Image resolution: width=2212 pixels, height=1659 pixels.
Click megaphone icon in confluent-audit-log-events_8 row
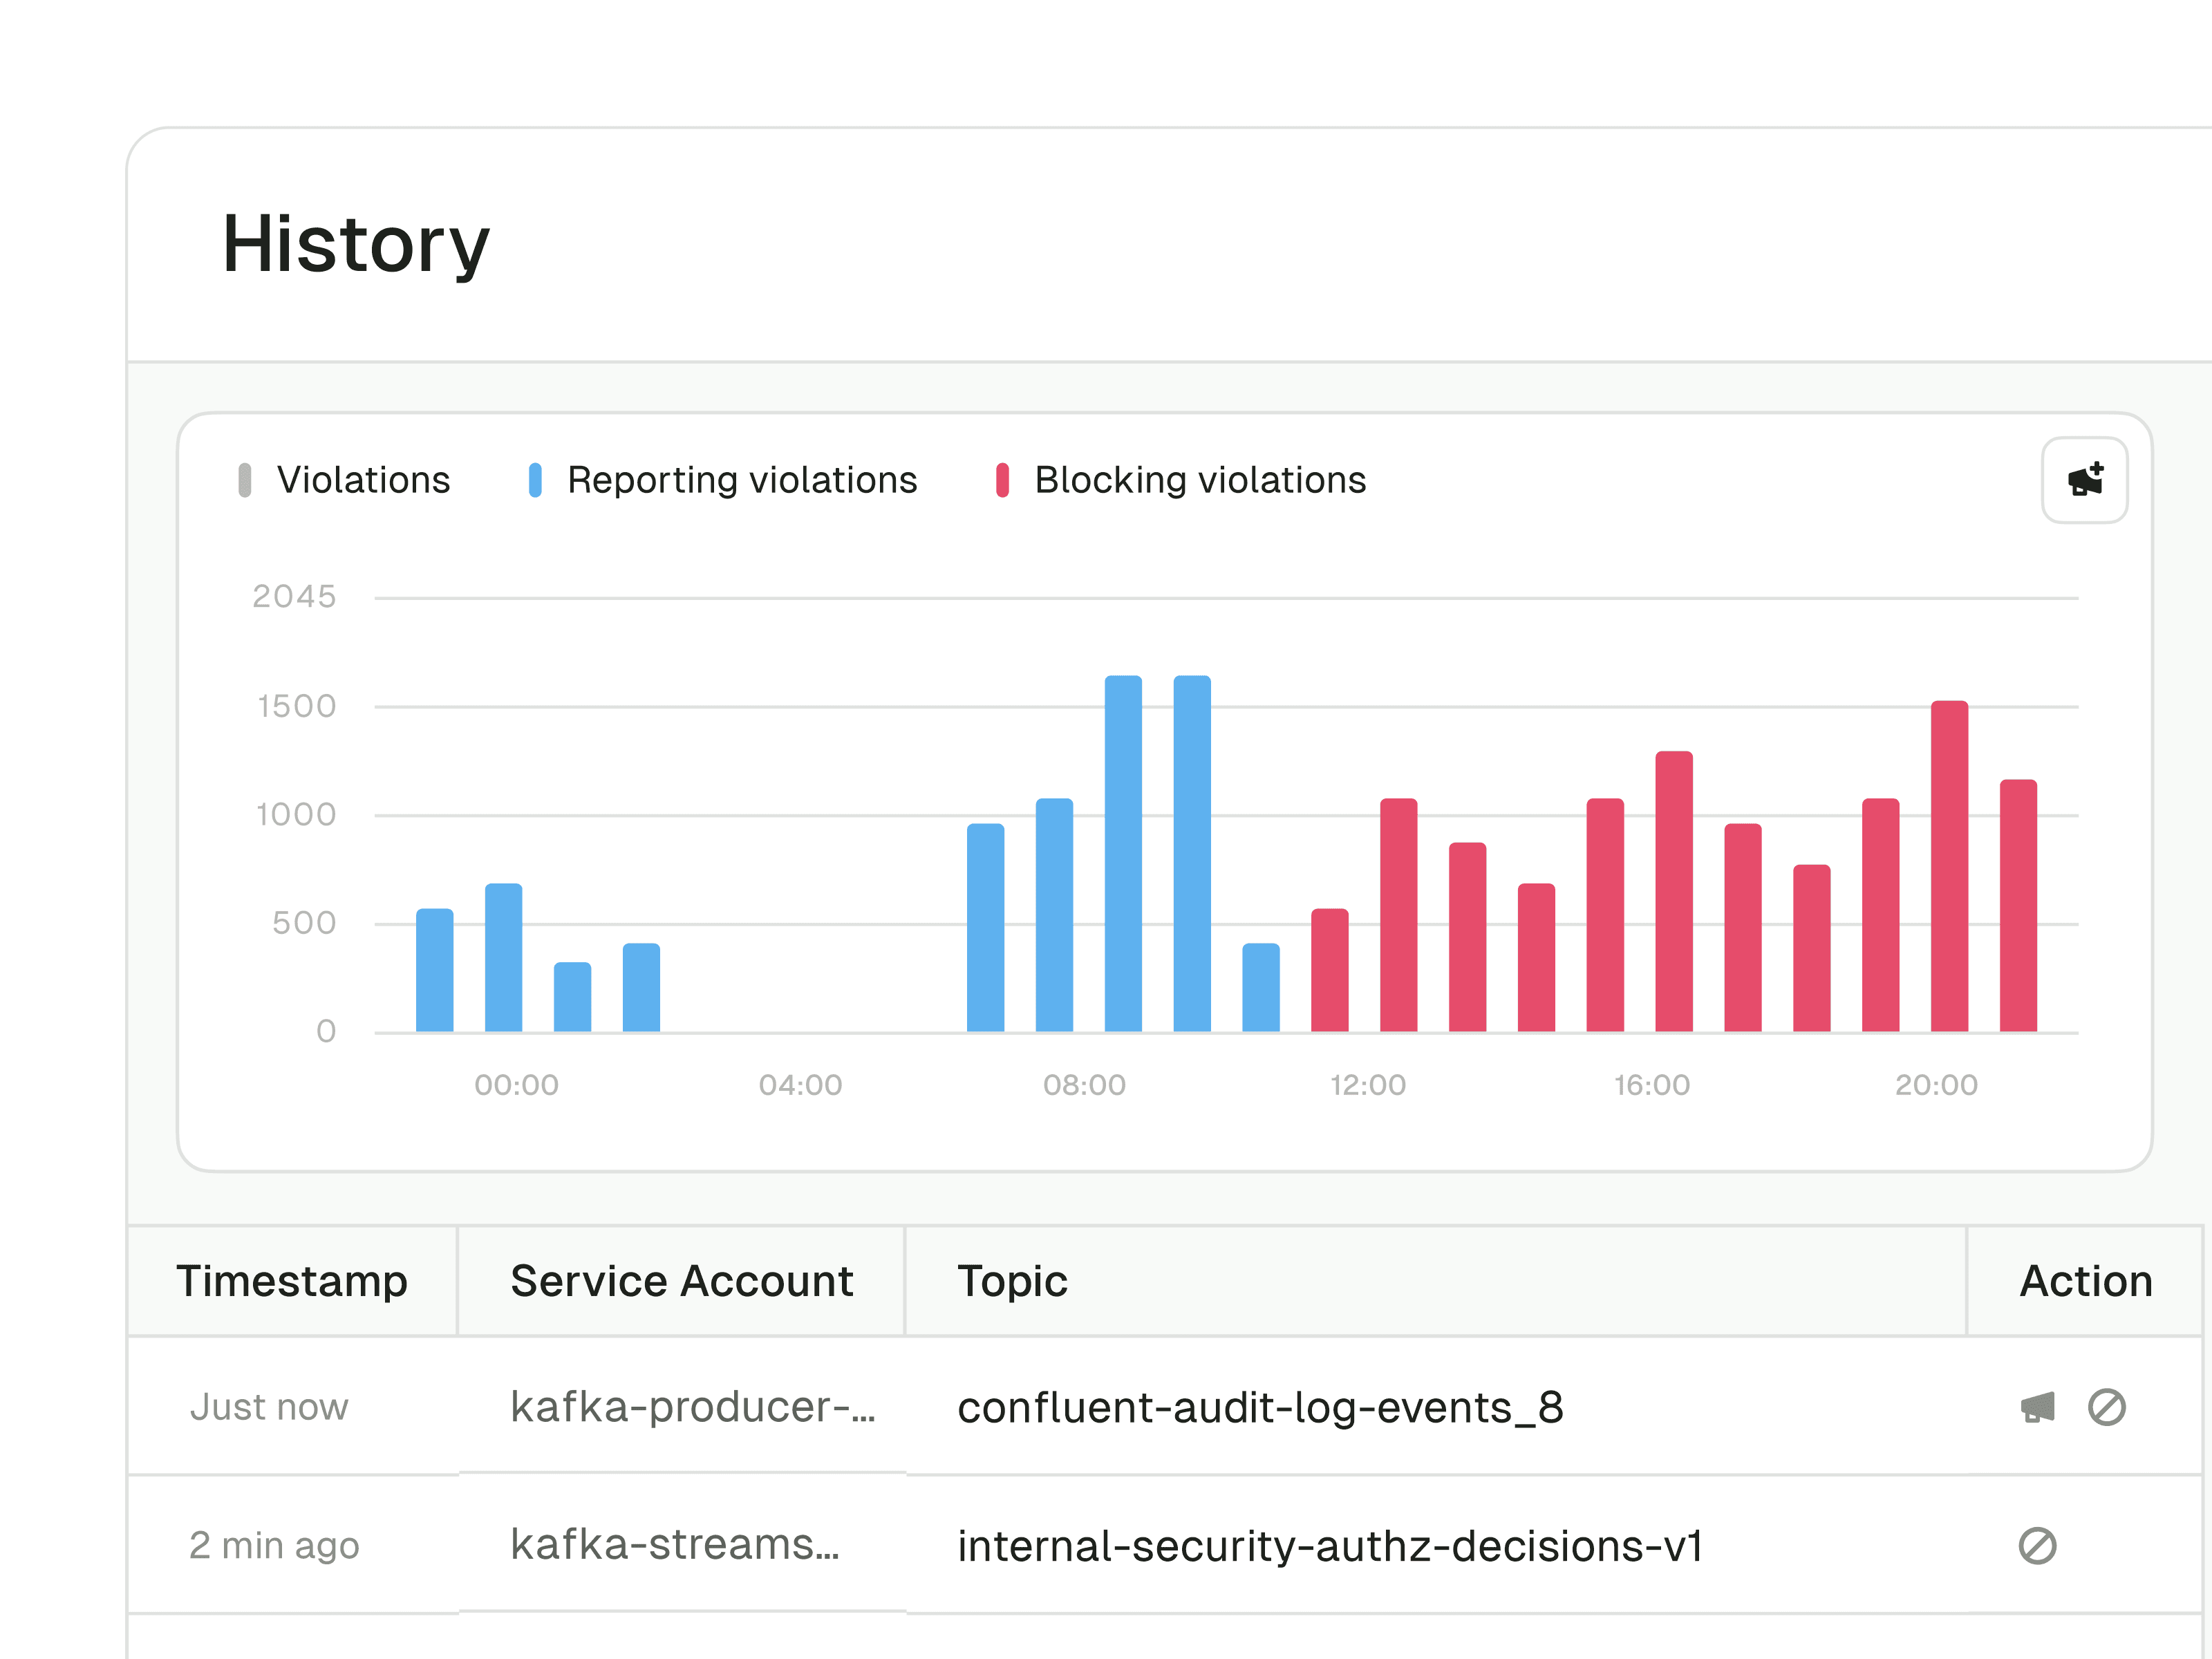pos(2037,1407)
